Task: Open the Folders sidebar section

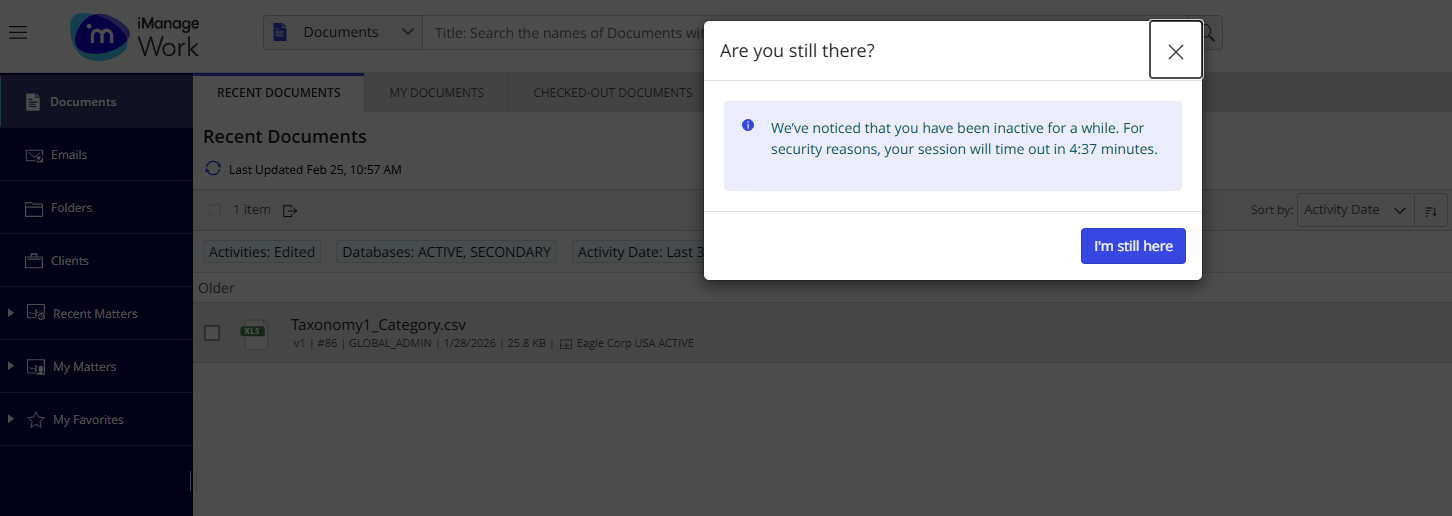Action: click(x=71, y=208)
